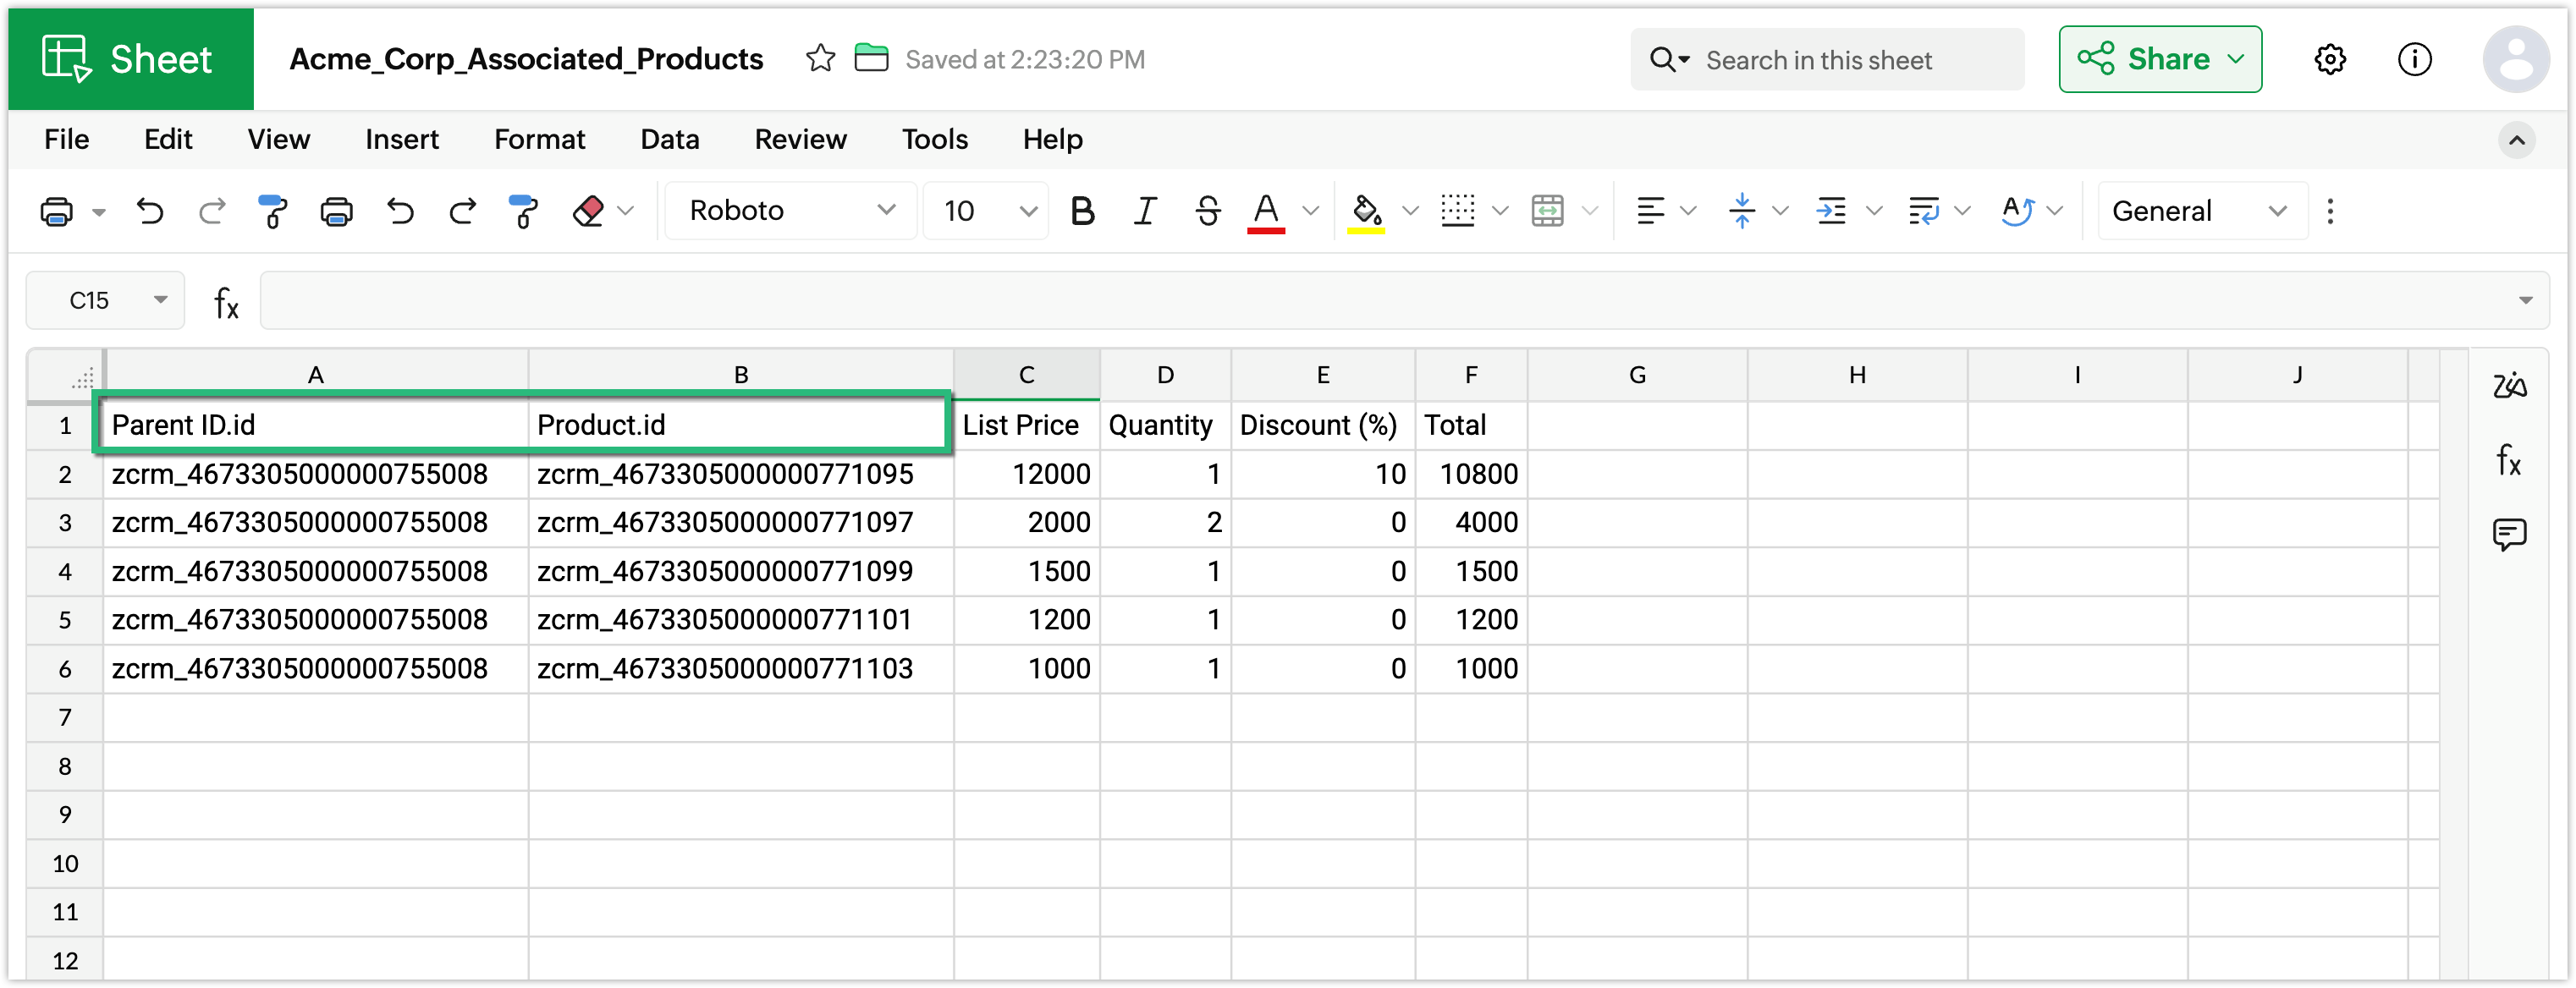Viewport: 2576px width, 988px height.
Task: Select the List Price cell showing 12000
Action: pos(1026,474)
